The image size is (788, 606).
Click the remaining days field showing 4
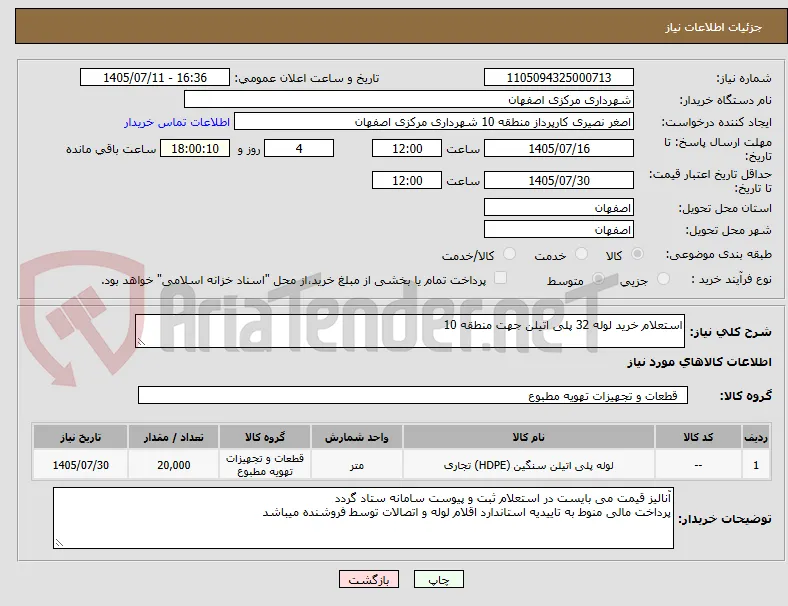point(299,148)
